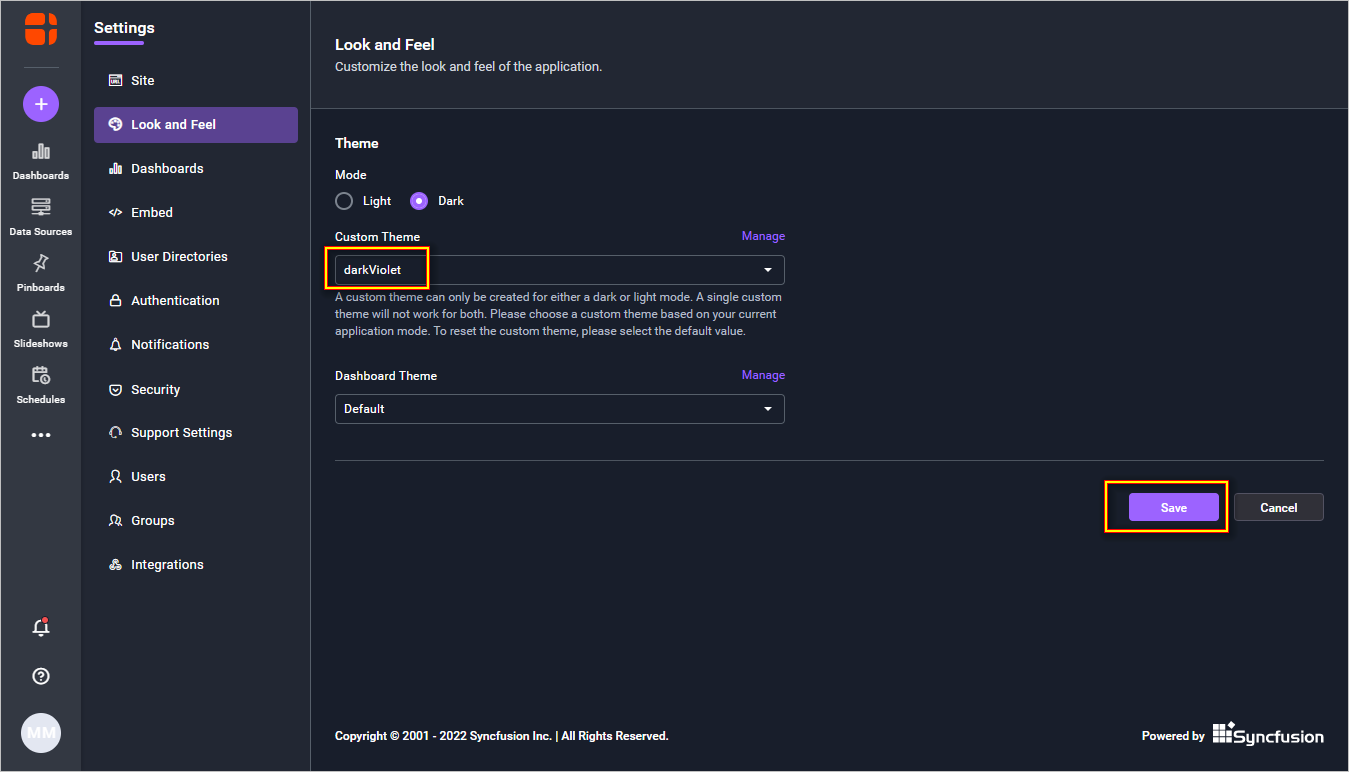This screenshot has width=1349, height=772.
Task: Open the Site settings menu item
Action: point(143,80)
